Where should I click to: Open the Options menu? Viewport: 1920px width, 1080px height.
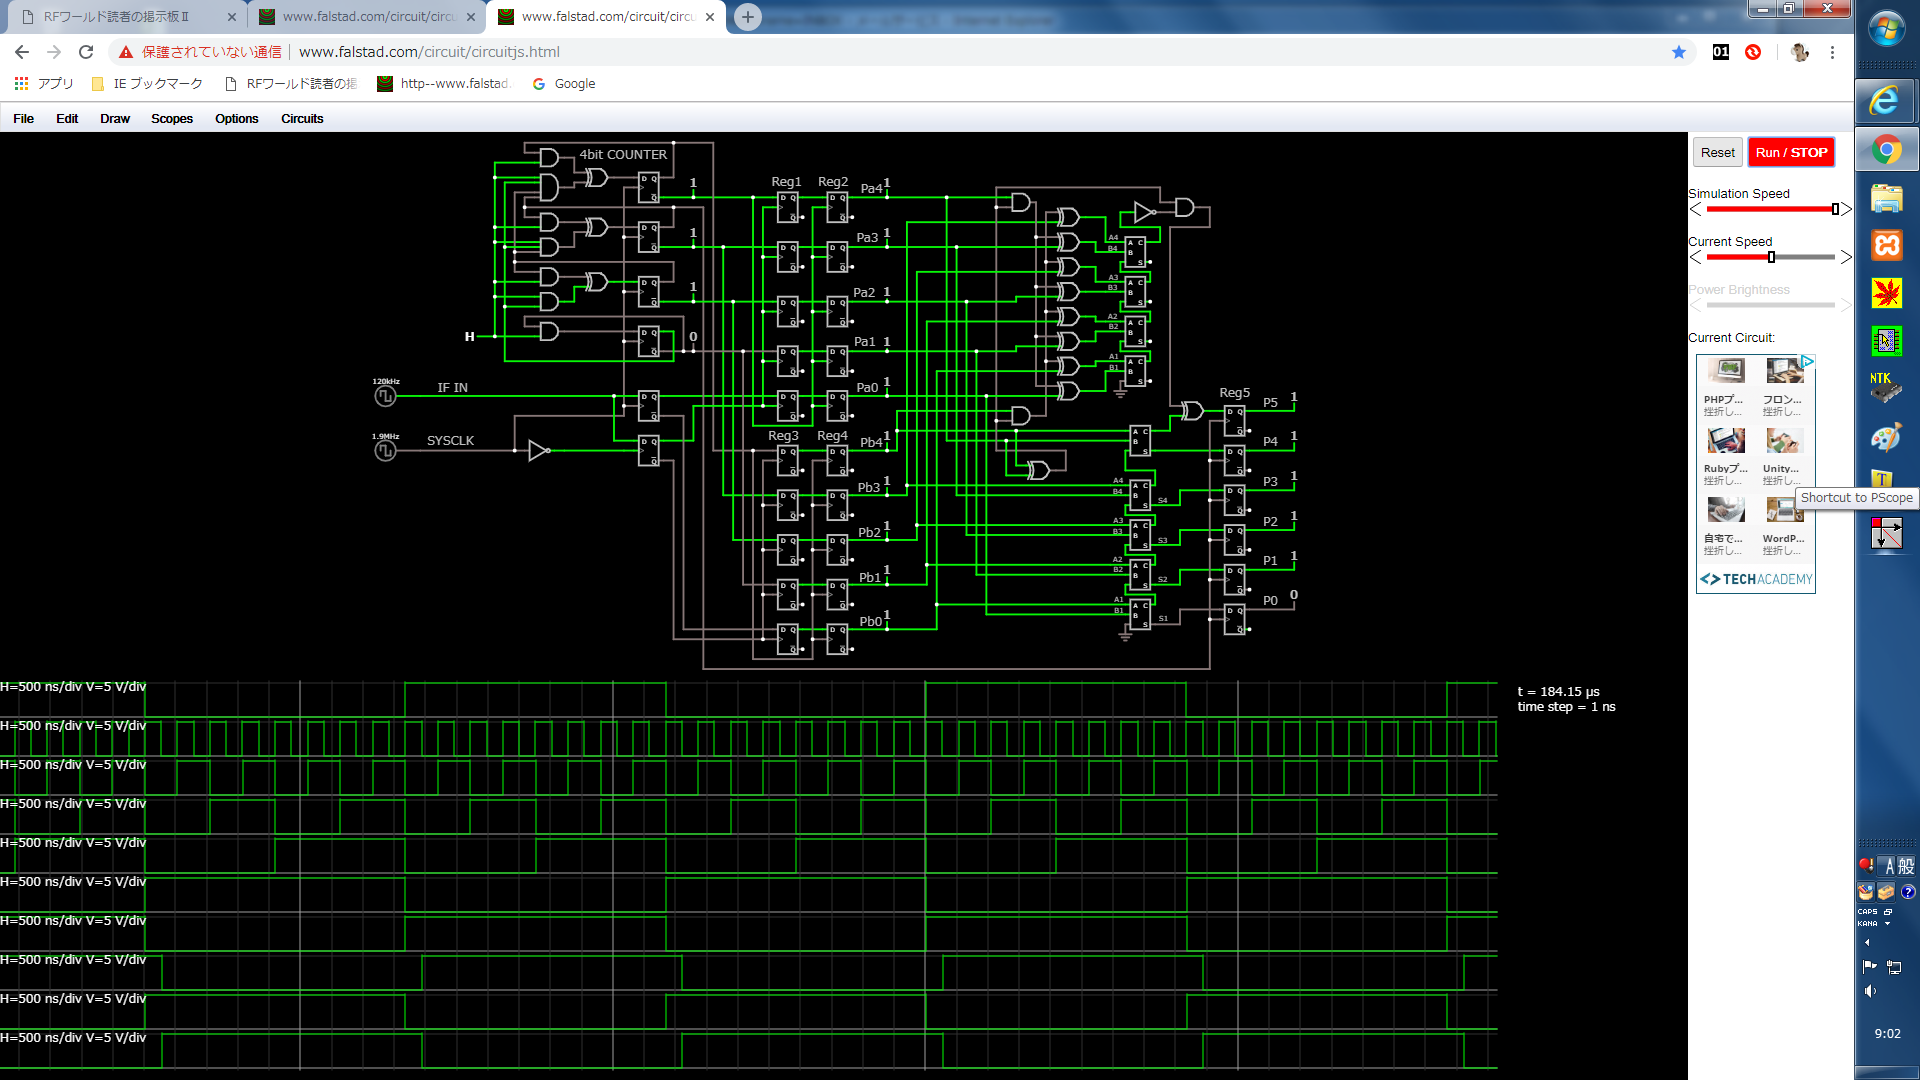[x=237, y=118]
